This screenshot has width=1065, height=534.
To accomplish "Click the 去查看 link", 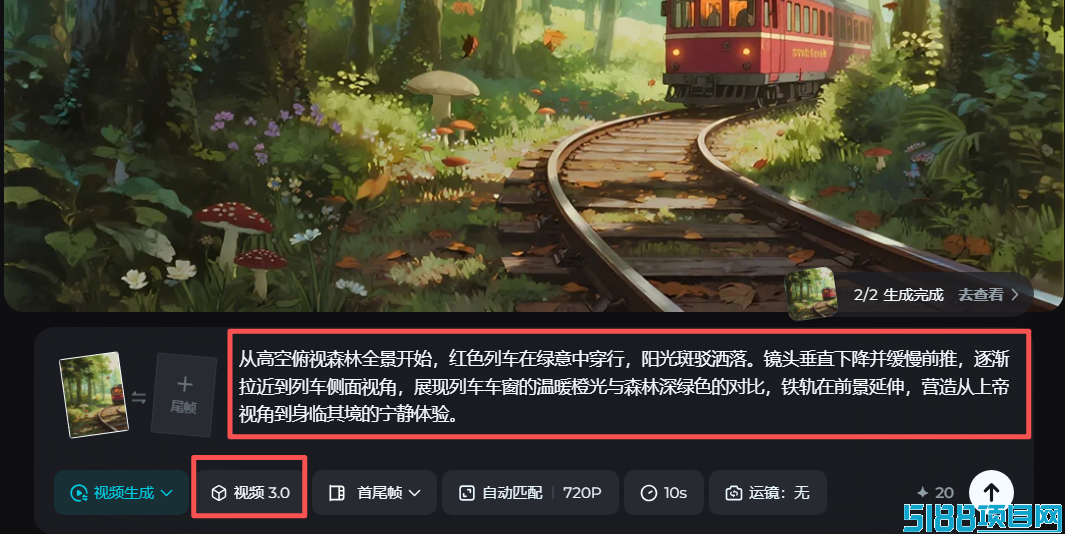I will tap(988, 295).
